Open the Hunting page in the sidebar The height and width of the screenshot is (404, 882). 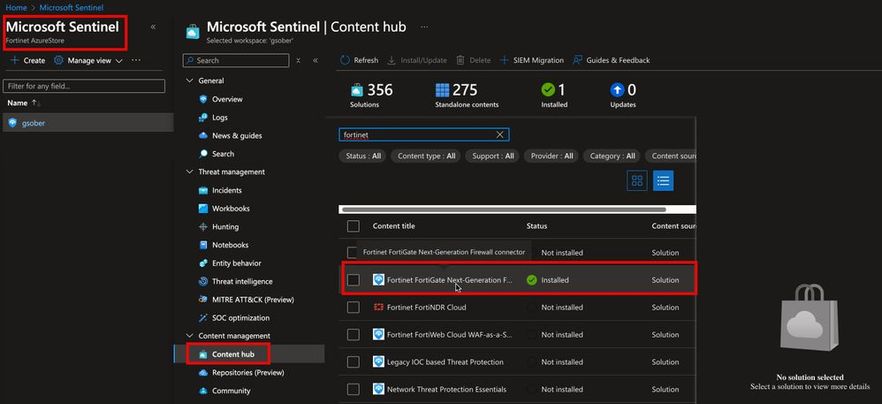point(225,227)
